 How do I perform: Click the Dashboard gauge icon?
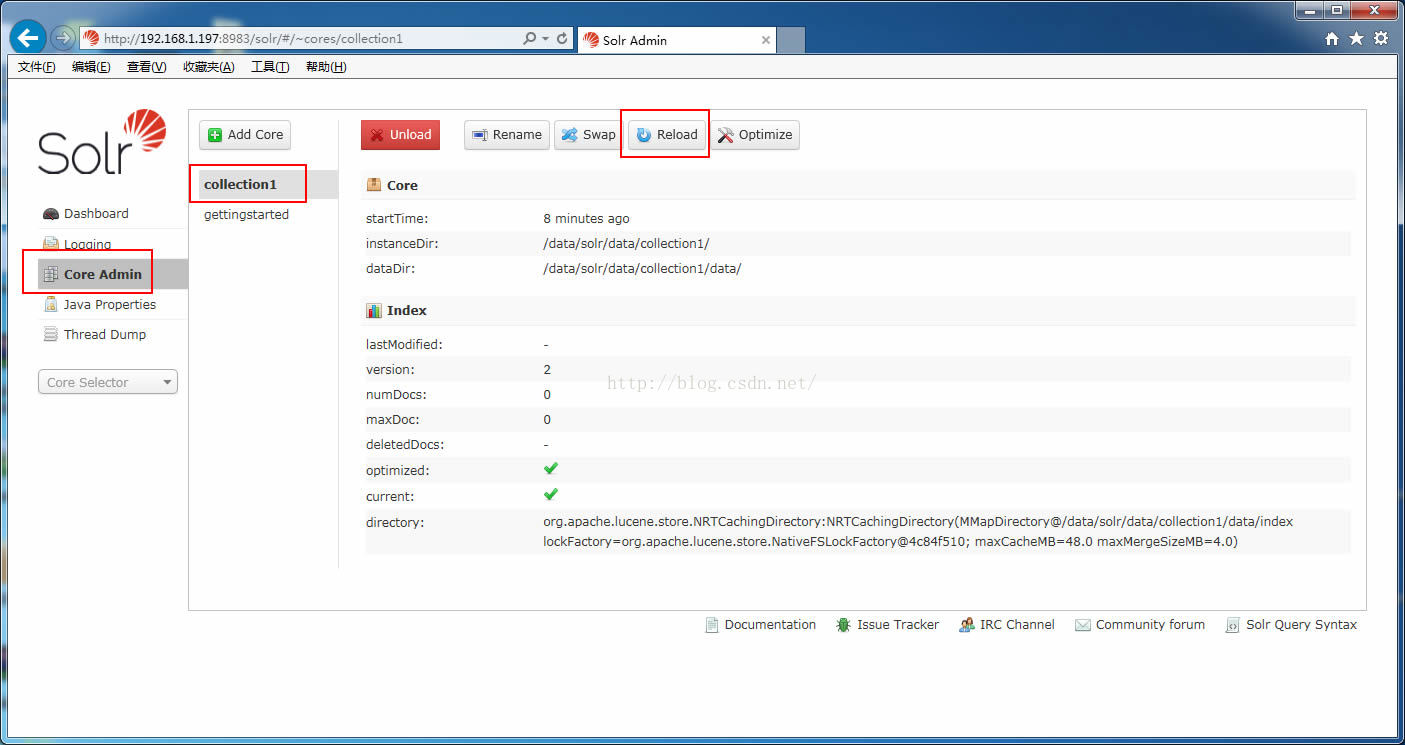click(51, 214)
